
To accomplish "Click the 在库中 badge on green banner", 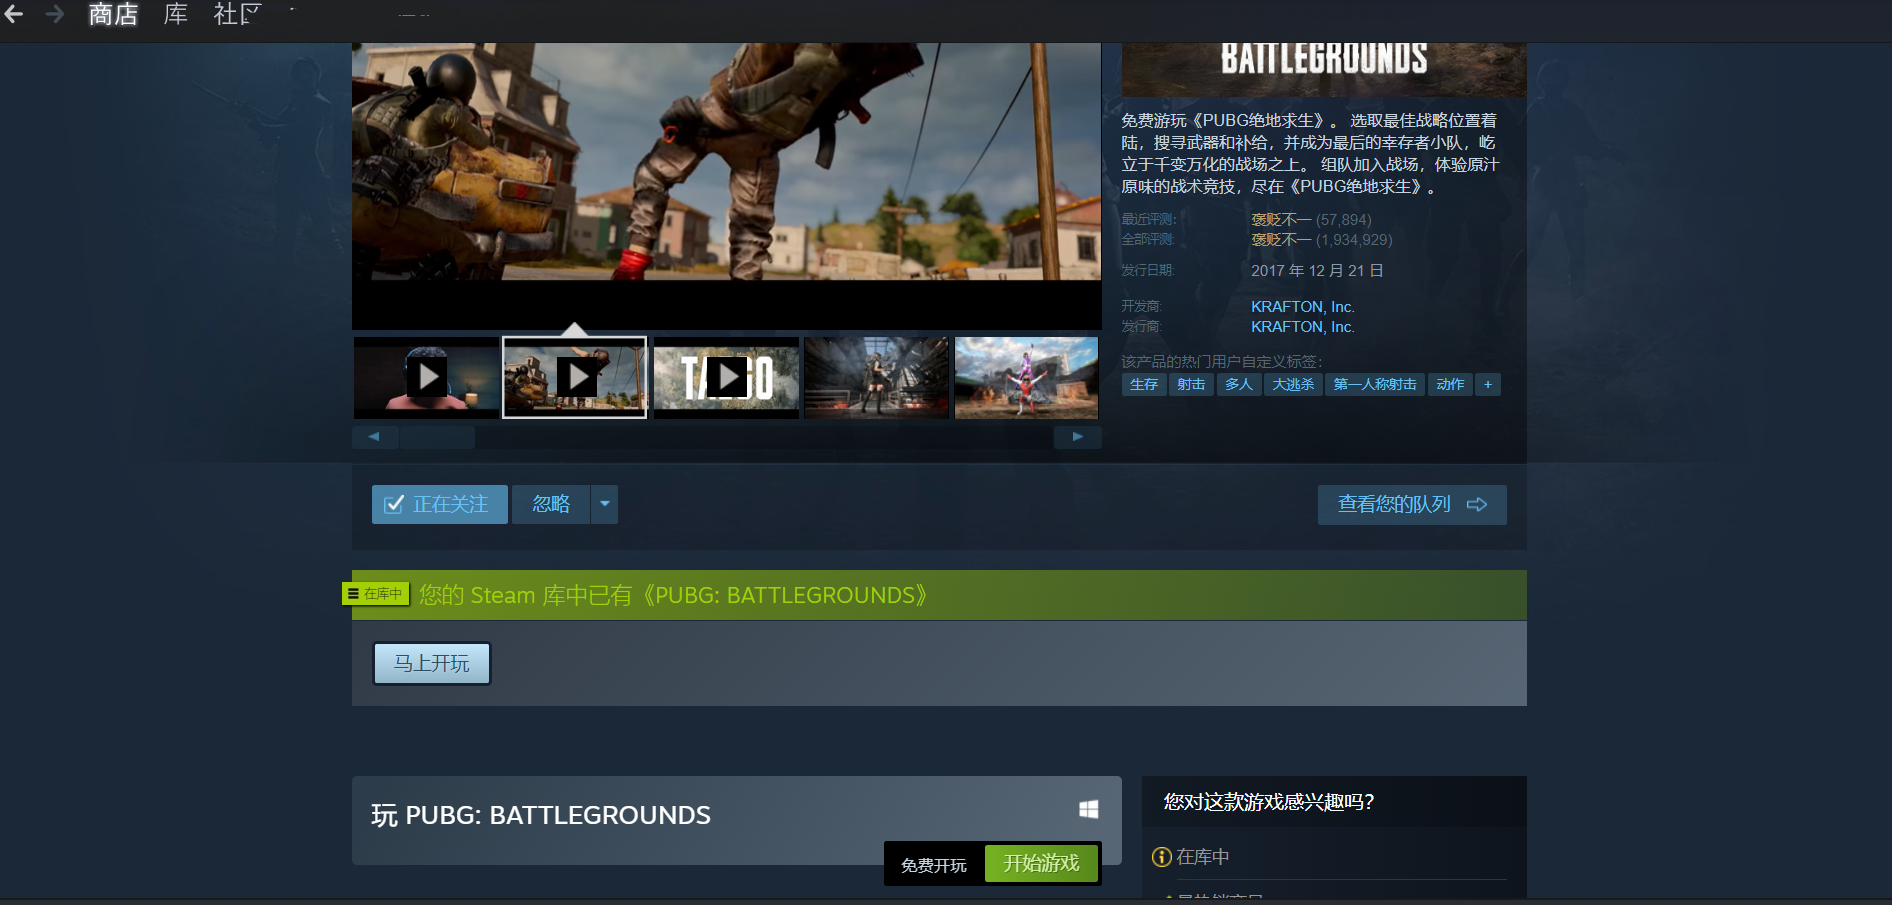I will pos(376,594).
